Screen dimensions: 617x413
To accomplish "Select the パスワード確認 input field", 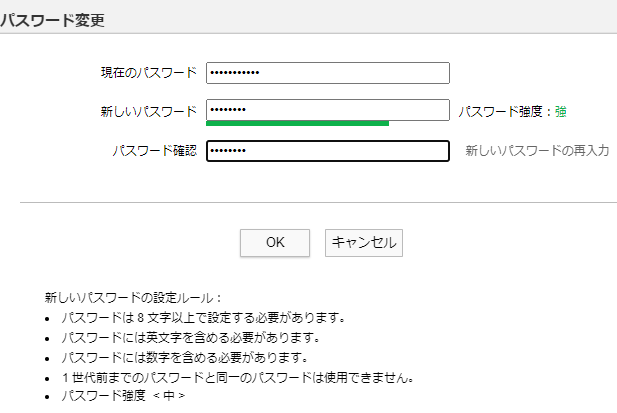I will [328, 151].
